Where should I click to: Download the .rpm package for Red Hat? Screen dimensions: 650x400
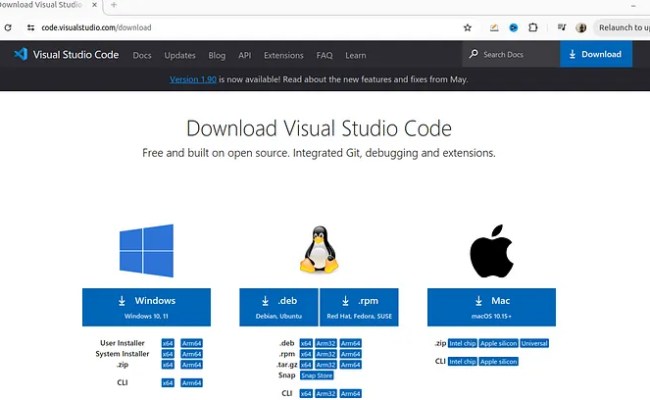pos(359,307)
